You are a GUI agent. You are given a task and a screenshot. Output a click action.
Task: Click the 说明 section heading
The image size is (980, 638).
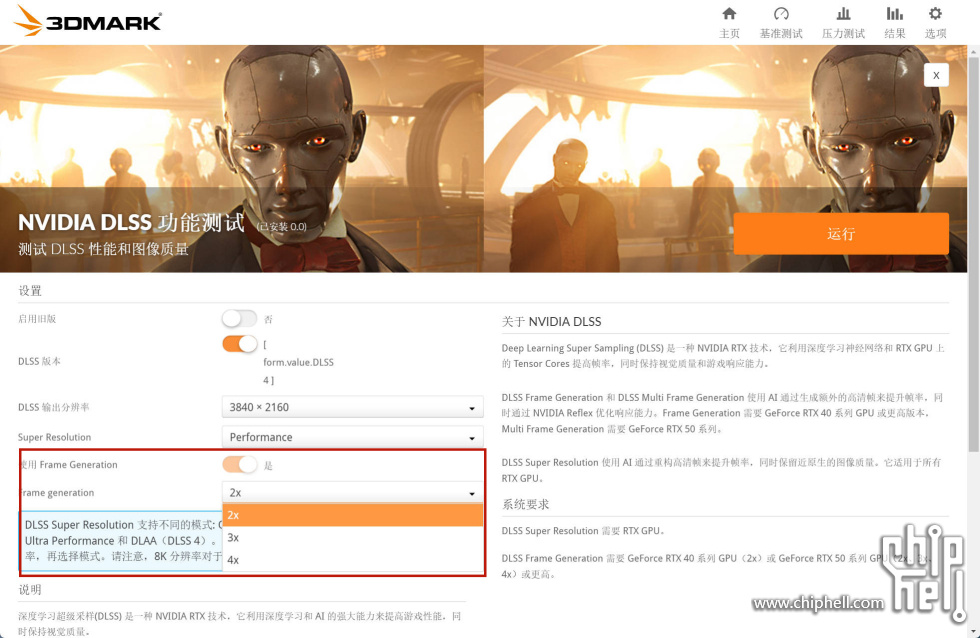(30, 589)
